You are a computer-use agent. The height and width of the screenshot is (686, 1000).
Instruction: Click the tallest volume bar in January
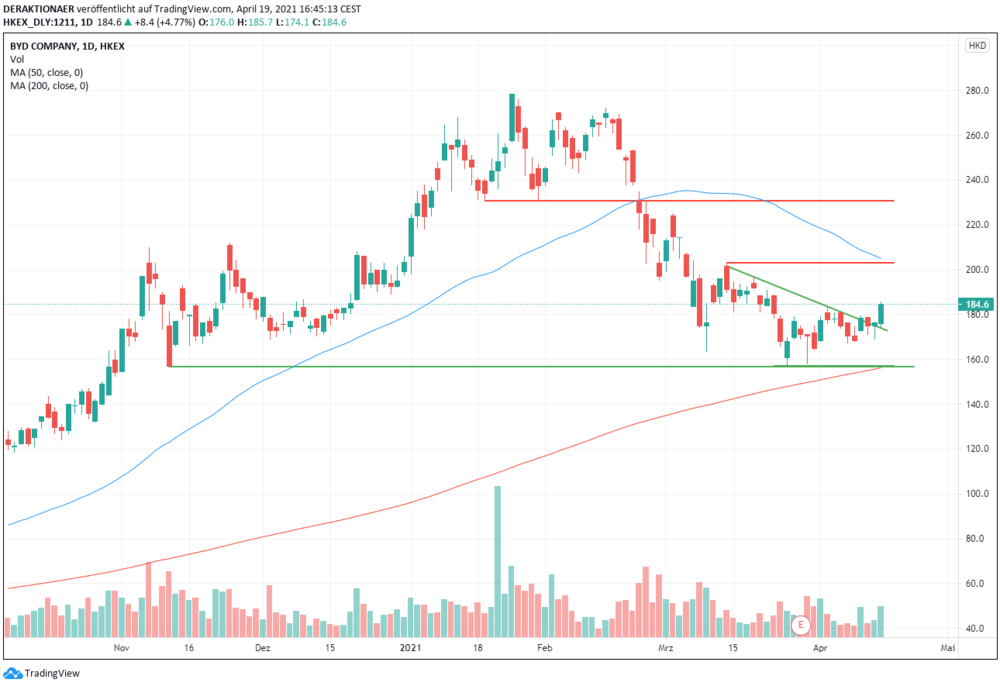point(497,562)
